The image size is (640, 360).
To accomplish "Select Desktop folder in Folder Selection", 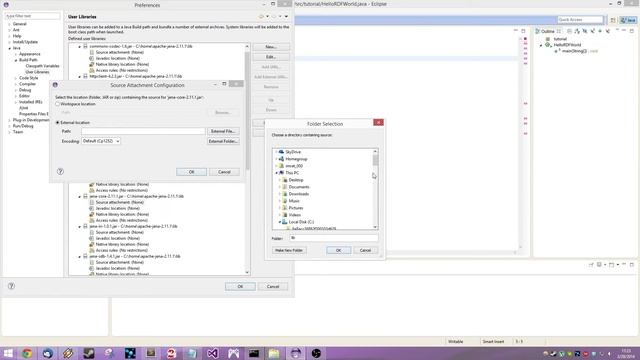I will pyautogui.click(x=296, y=180).
